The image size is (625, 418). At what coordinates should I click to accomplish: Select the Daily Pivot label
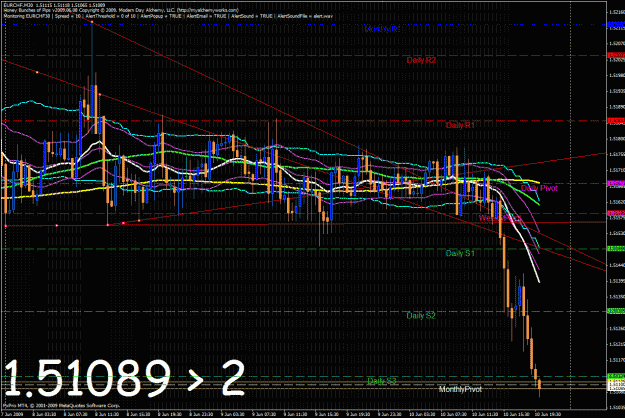click(x=539, y=188)
